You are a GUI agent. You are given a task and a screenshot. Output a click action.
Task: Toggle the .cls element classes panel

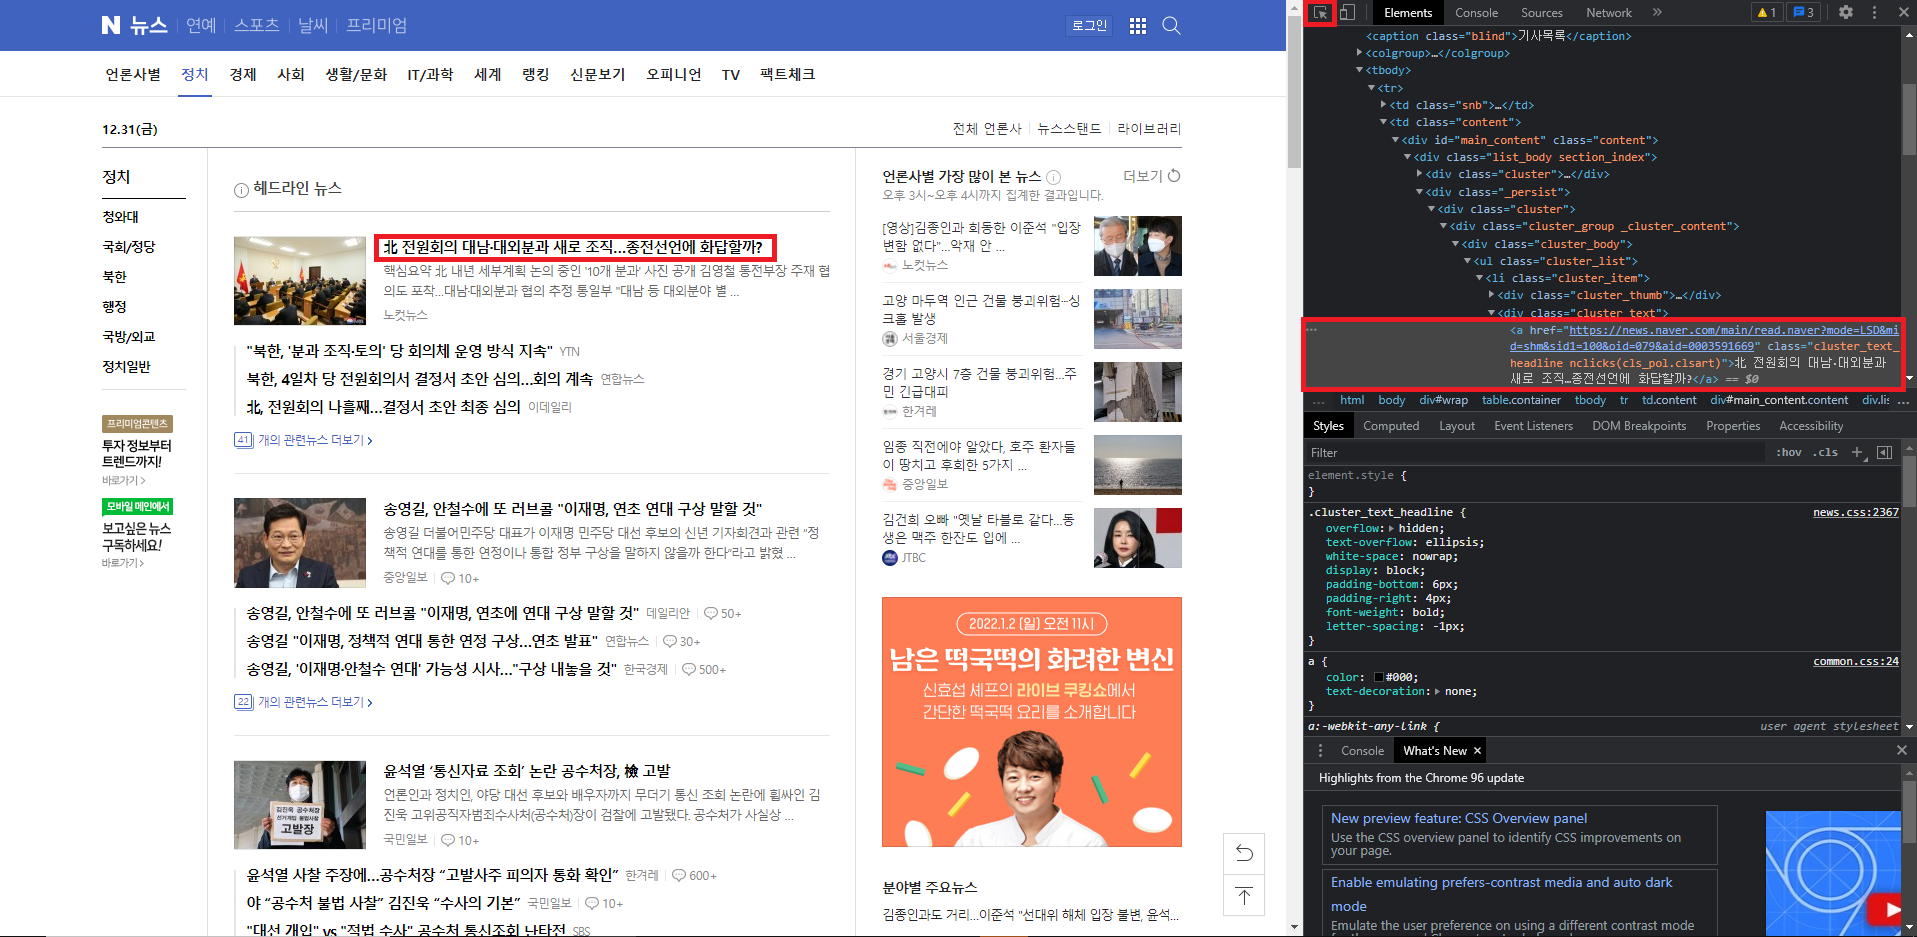point(1827,452)
